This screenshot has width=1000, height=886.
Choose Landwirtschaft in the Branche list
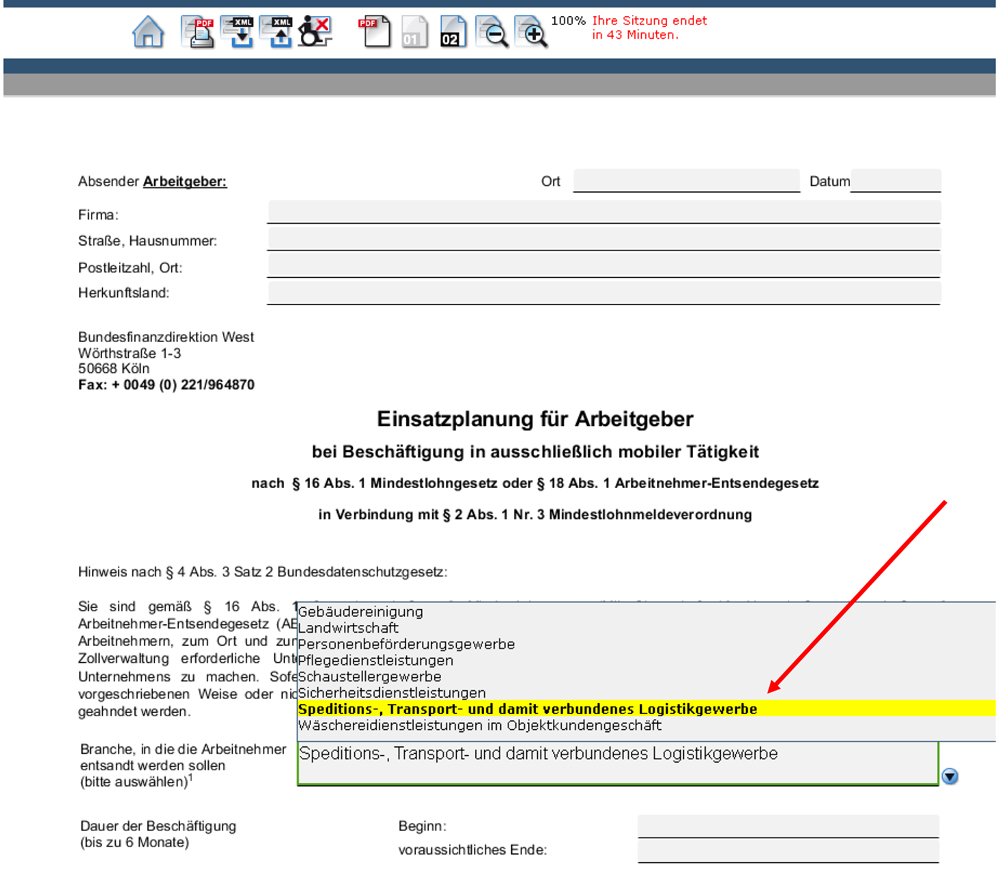348,628
